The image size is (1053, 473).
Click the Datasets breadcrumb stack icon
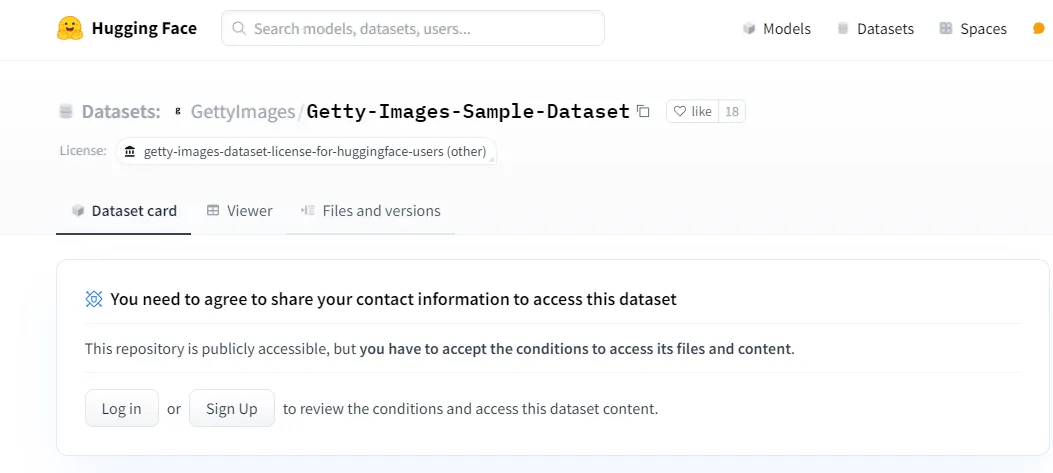pos(66,111)
